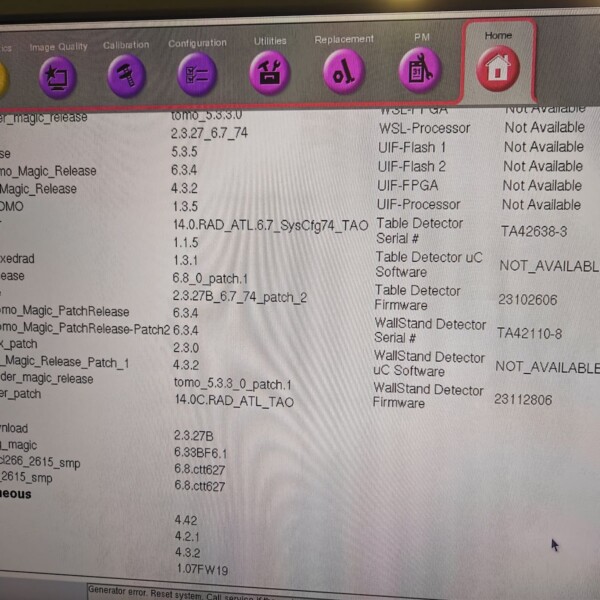Select version 14.0.RAD_ATL.6.7_SysCfg74_TAO entry
The height and width of the screenshot is (600, 600).
click(x=271, y=225)
